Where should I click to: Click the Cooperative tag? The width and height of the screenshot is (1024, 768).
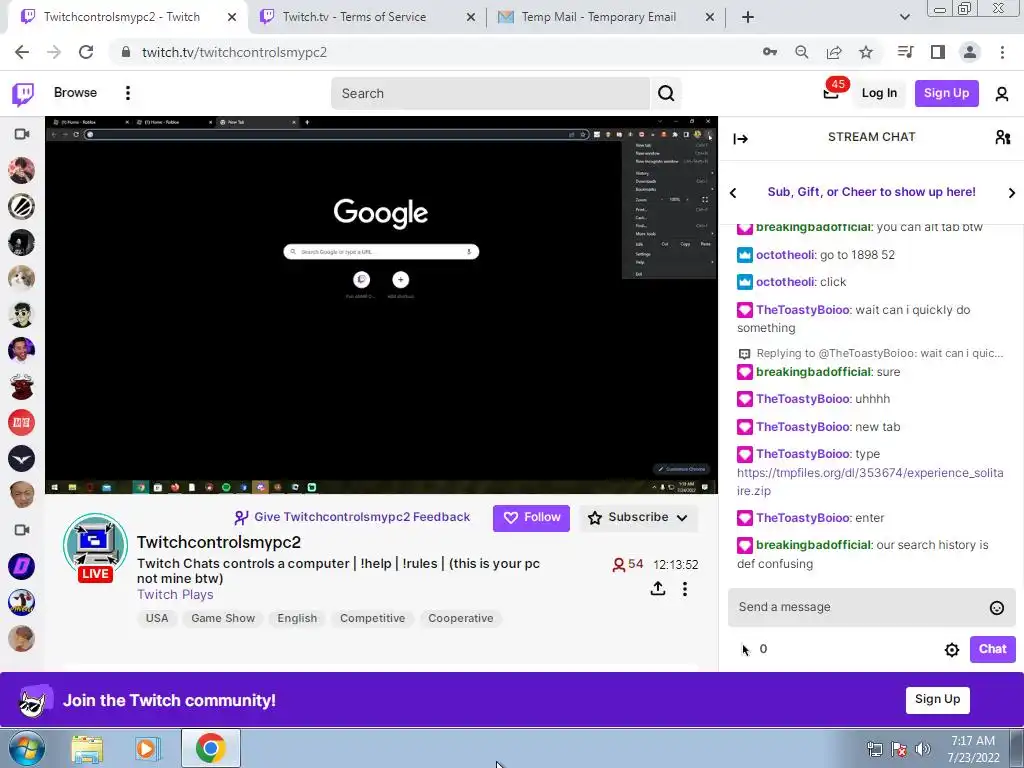[x=460, y=618]
